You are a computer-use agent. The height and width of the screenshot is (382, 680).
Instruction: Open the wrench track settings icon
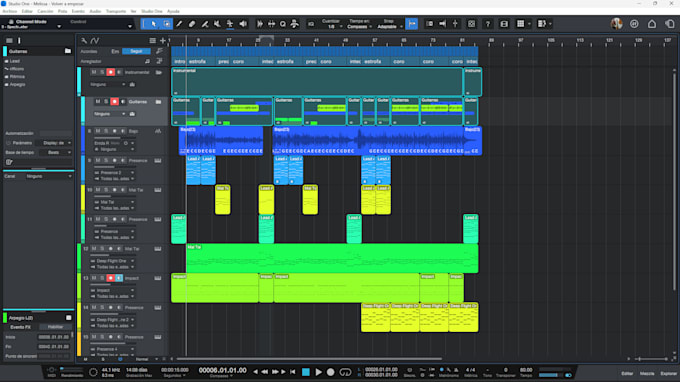(84, 40)
